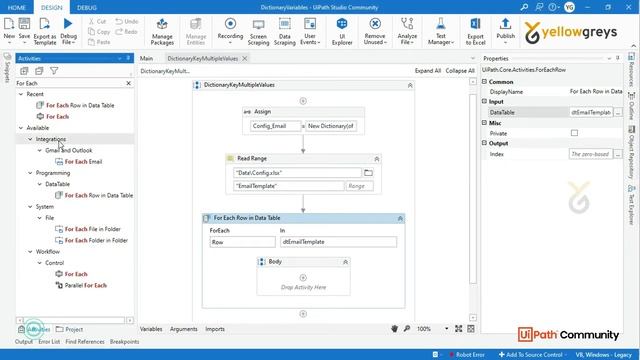Click Expand all icon in Activities panel
Screen dimensions: 640x360
click(x=24, y=71)
